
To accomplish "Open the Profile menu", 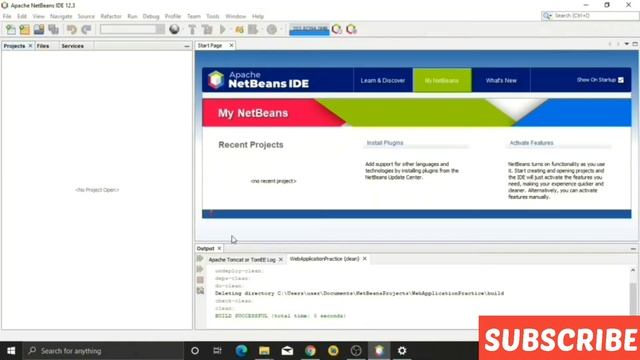I will pos(173,16).
